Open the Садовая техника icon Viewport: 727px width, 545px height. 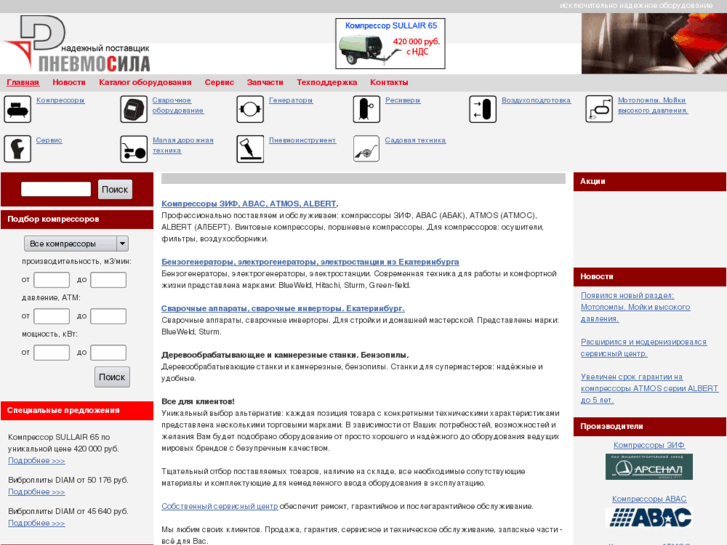[366, 149]
